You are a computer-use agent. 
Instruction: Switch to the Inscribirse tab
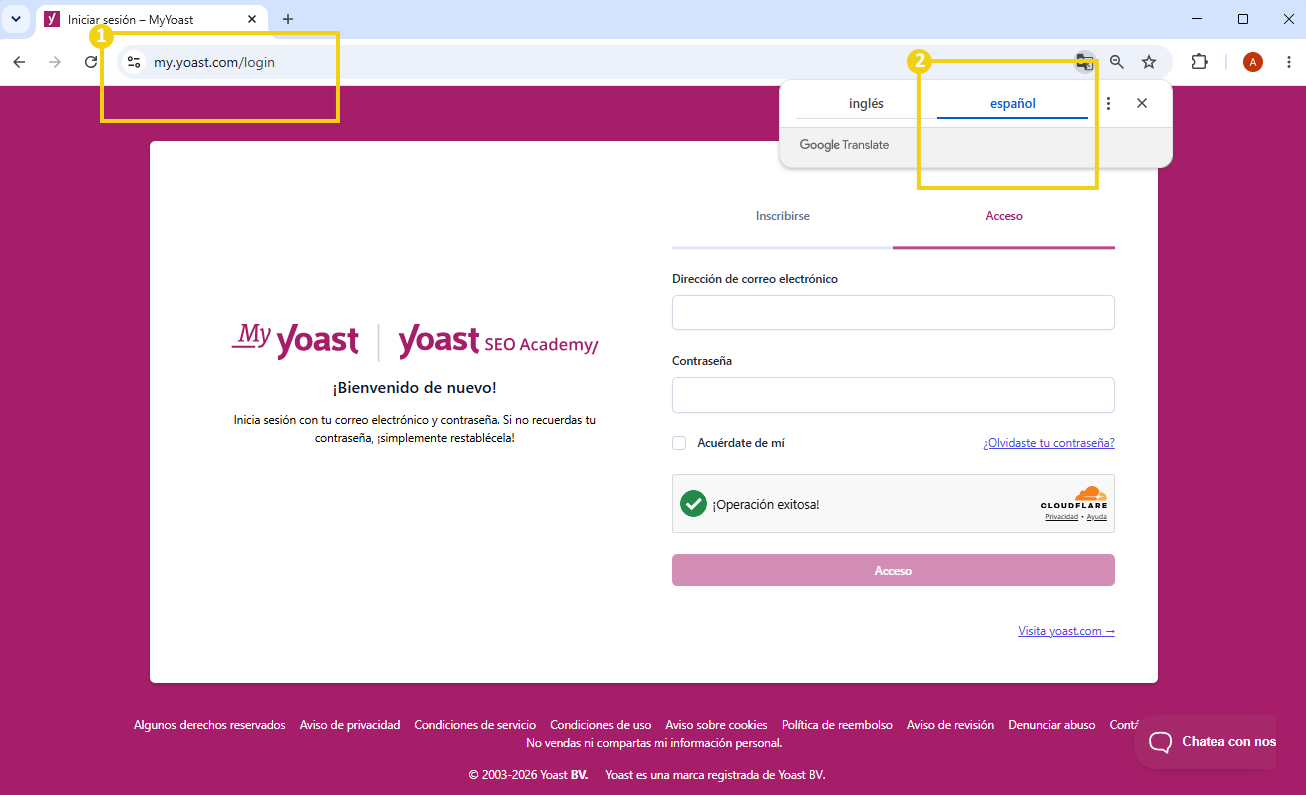click(782, 216)
